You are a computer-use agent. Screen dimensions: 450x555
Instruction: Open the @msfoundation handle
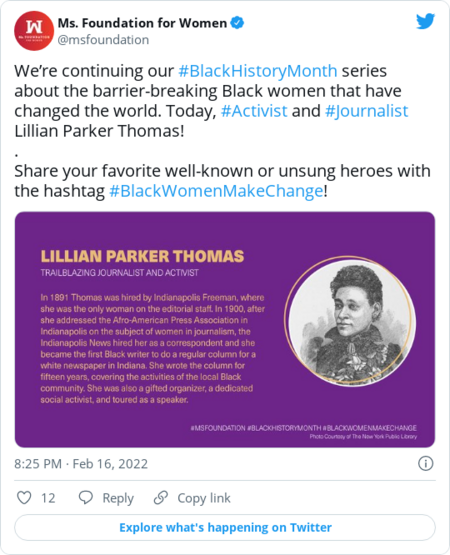point(103,40)
